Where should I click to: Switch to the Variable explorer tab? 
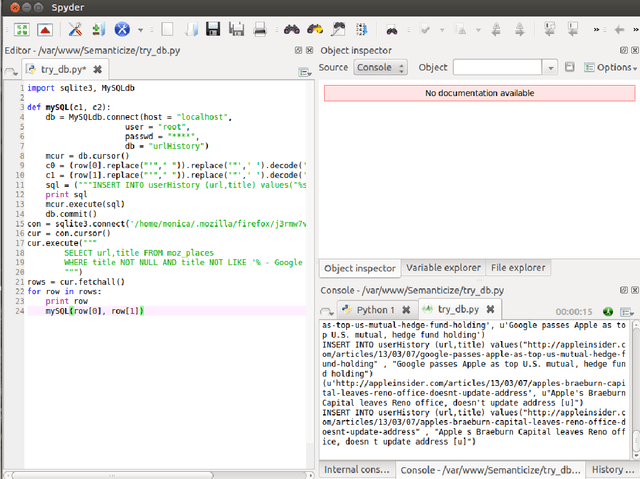[443, 268]
